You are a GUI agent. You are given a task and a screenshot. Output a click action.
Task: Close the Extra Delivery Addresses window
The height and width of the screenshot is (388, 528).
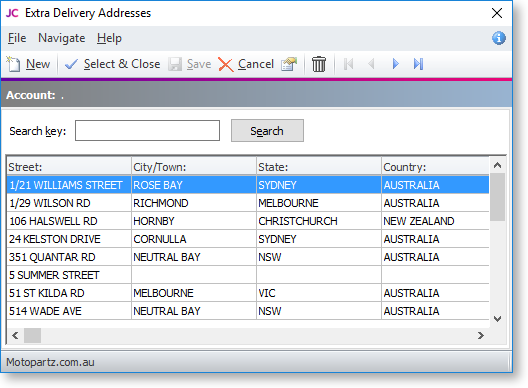(497, 13)
